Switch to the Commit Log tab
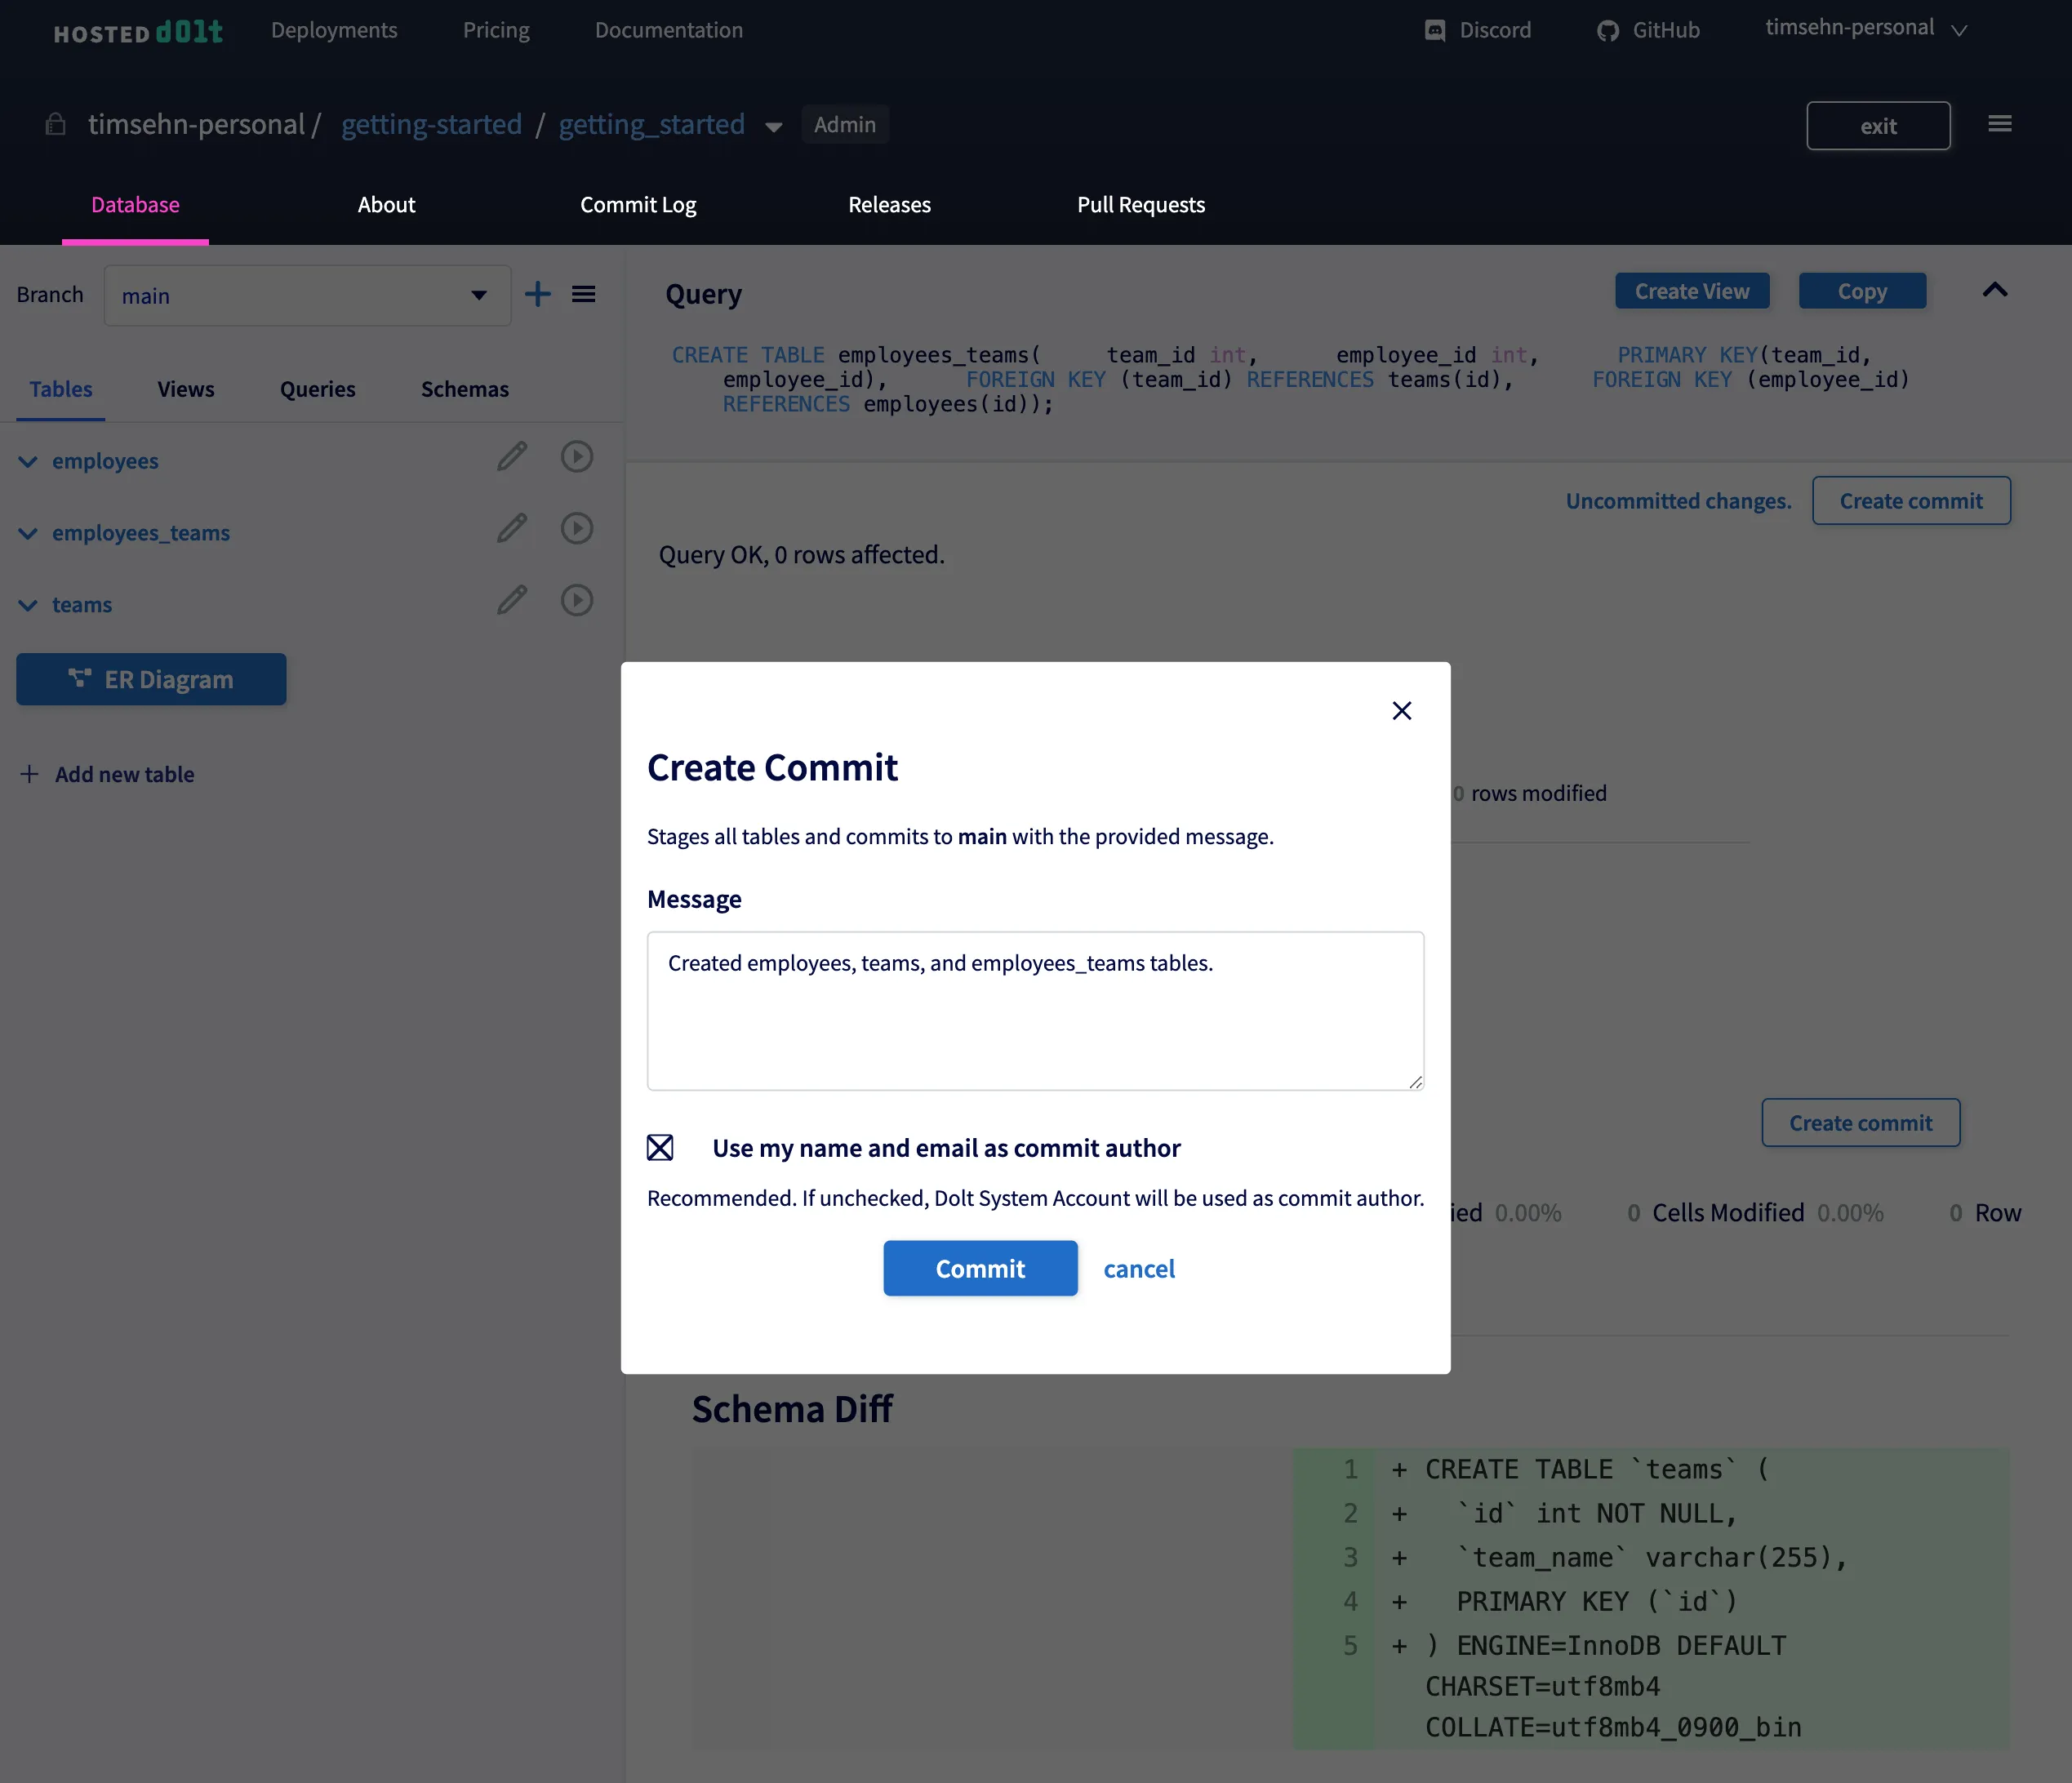 (638, 204)
